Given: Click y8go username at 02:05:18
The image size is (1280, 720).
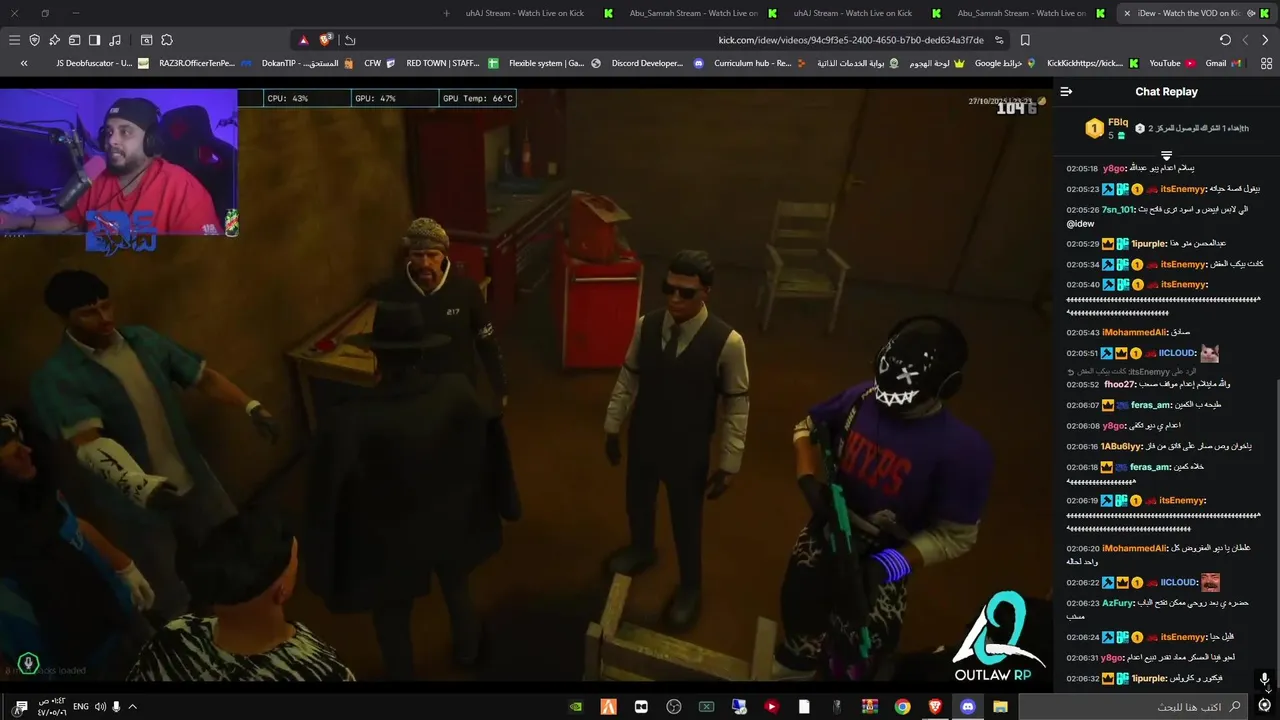Looking at the screenshot, I should point(1114,168).
